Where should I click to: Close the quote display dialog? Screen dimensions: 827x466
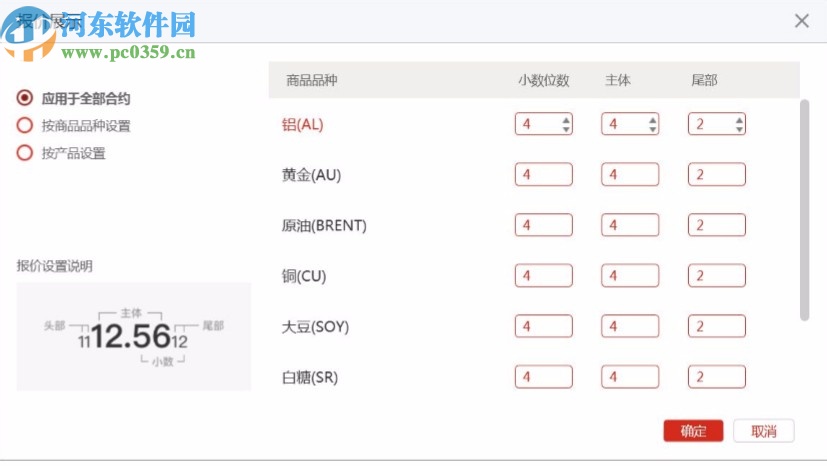(x=801, y=21)
